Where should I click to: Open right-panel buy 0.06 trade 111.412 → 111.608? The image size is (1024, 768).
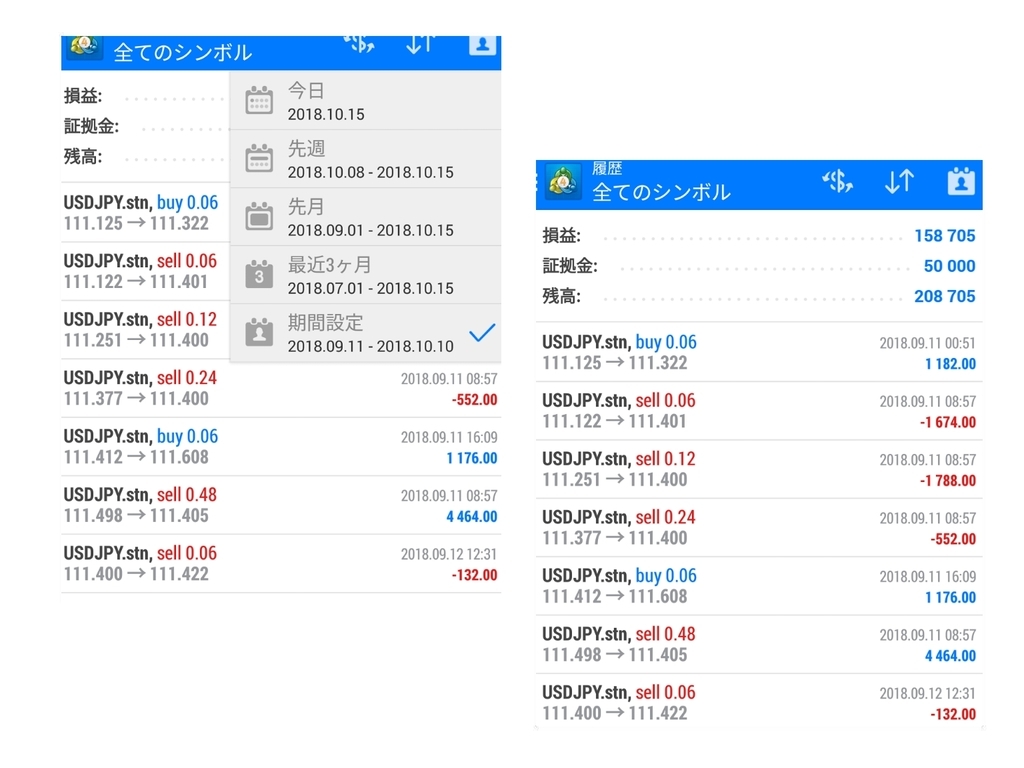click(x=759, y=586)
